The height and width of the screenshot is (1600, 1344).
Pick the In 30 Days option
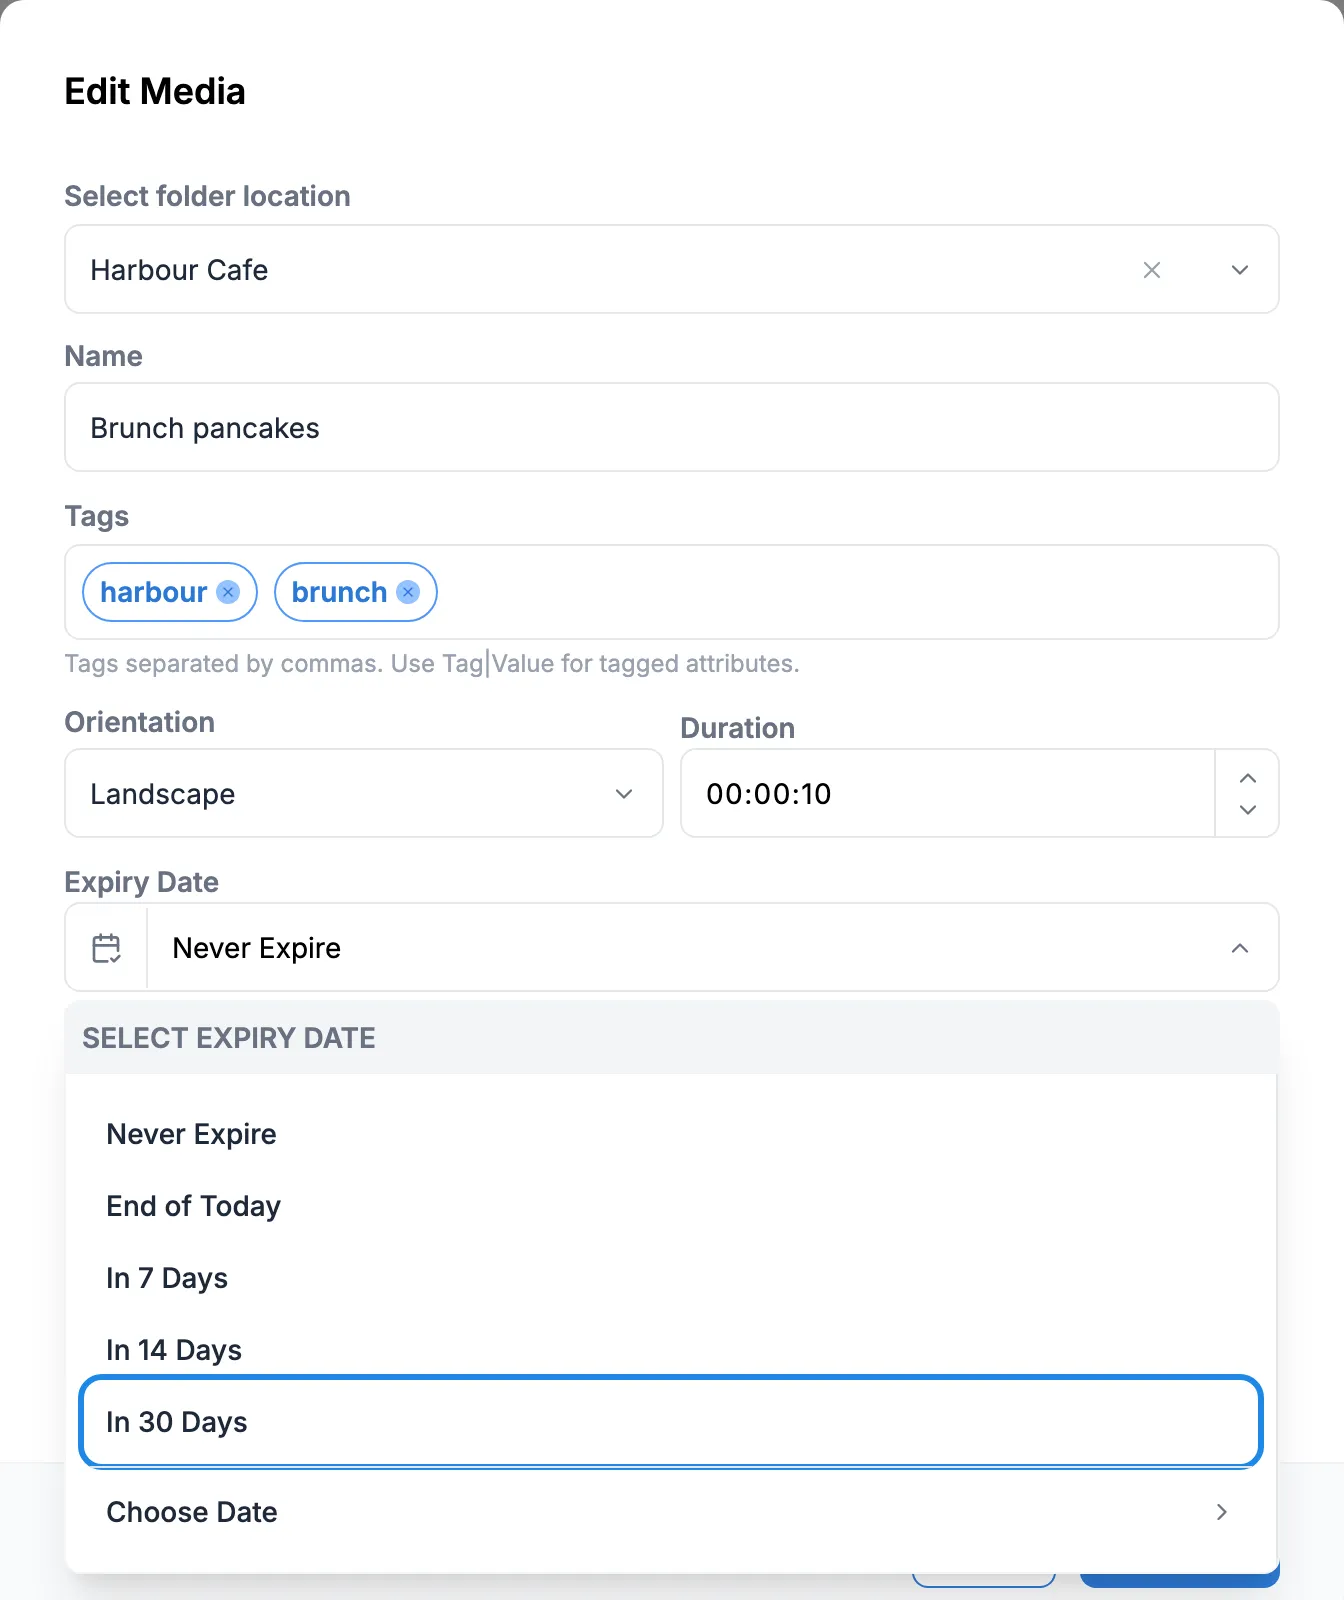coord(670,1422)
